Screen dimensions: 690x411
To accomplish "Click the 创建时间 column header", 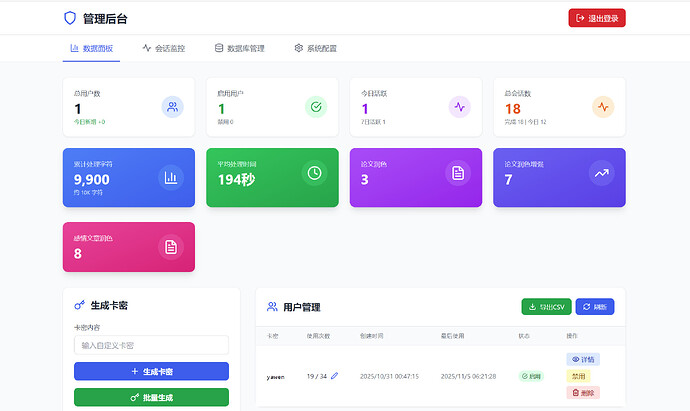I will click(371, 336).
